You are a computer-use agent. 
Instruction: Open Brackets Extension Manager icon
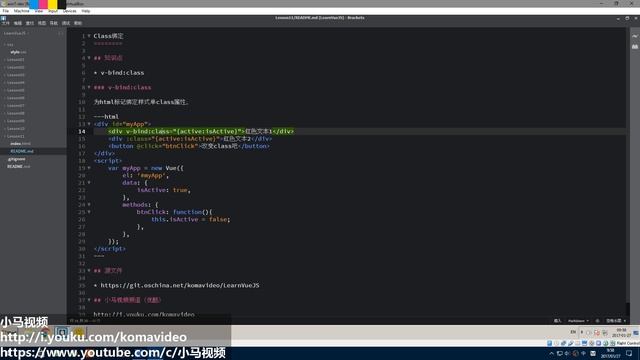pos(635,47)
